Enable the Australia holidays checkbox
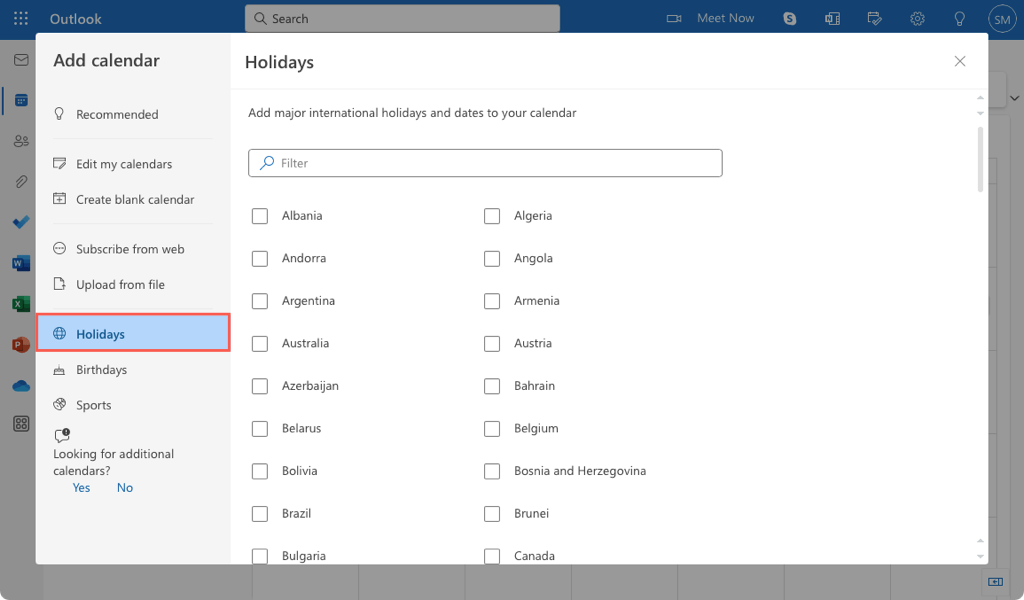1024x600 pixels. coord(260,344)
